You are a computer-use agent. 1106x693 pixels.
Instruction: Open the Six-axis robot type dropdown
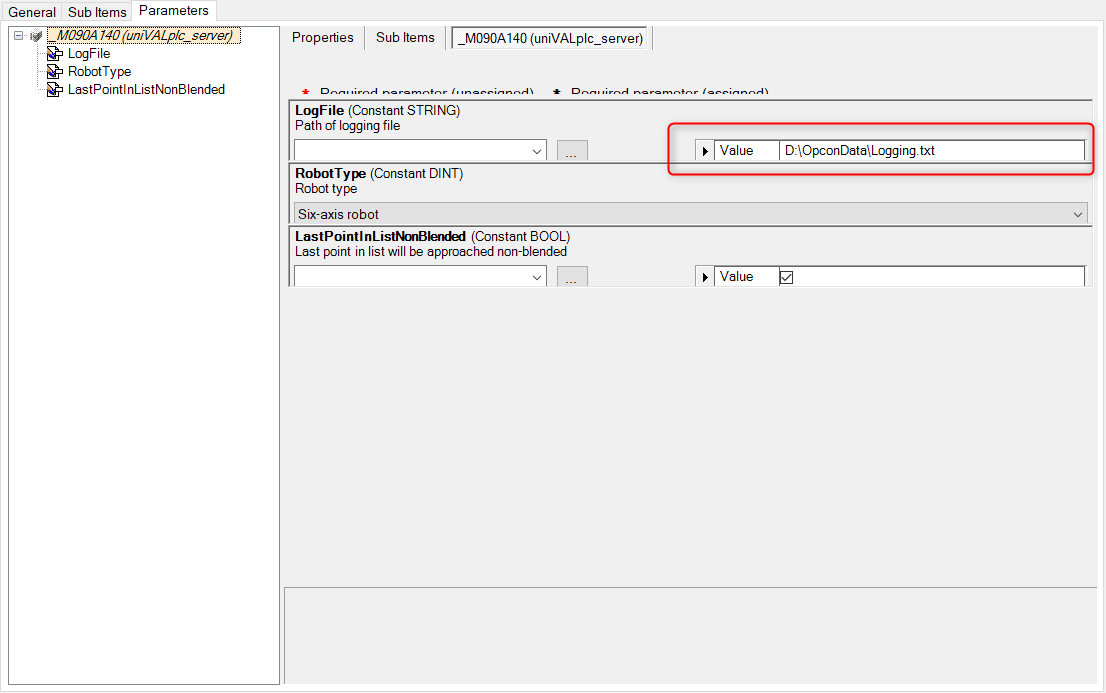click(1078, 214)
